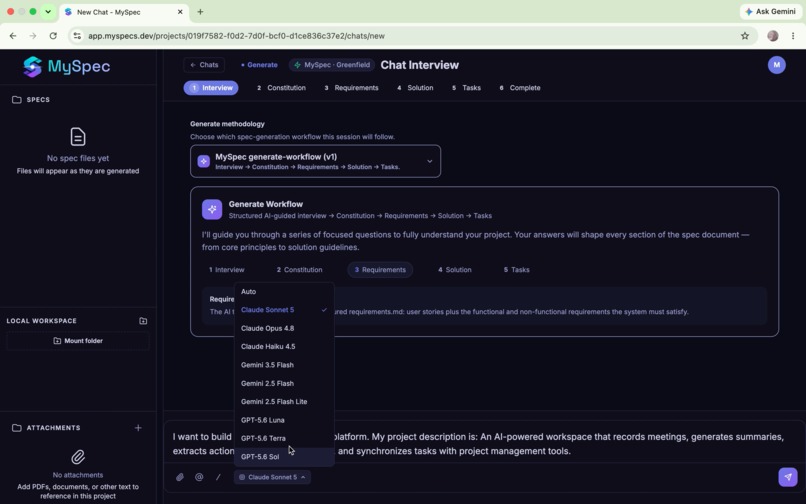Select 3 Requirements pill in workflow card

click(x=380, y=269)
